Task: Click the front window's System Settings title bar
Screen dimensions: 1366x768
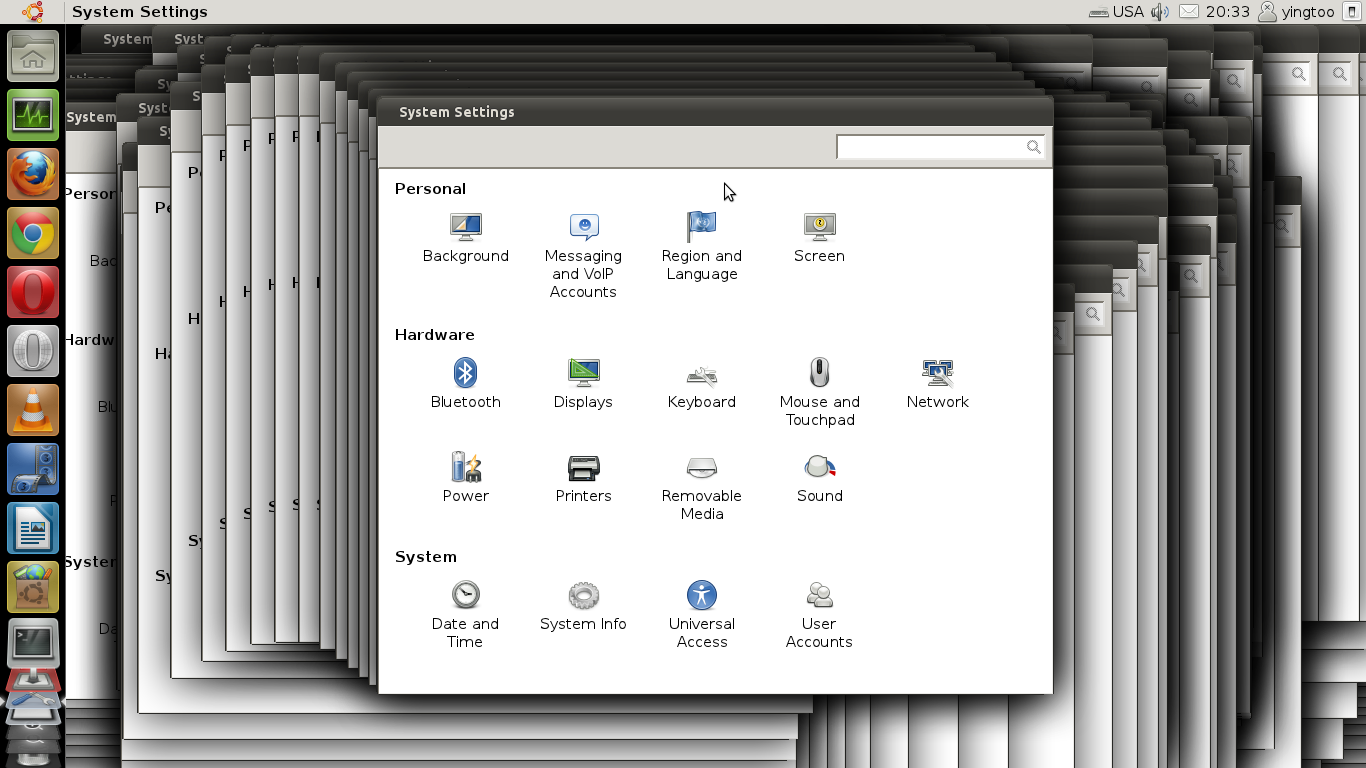Action: 715,112
